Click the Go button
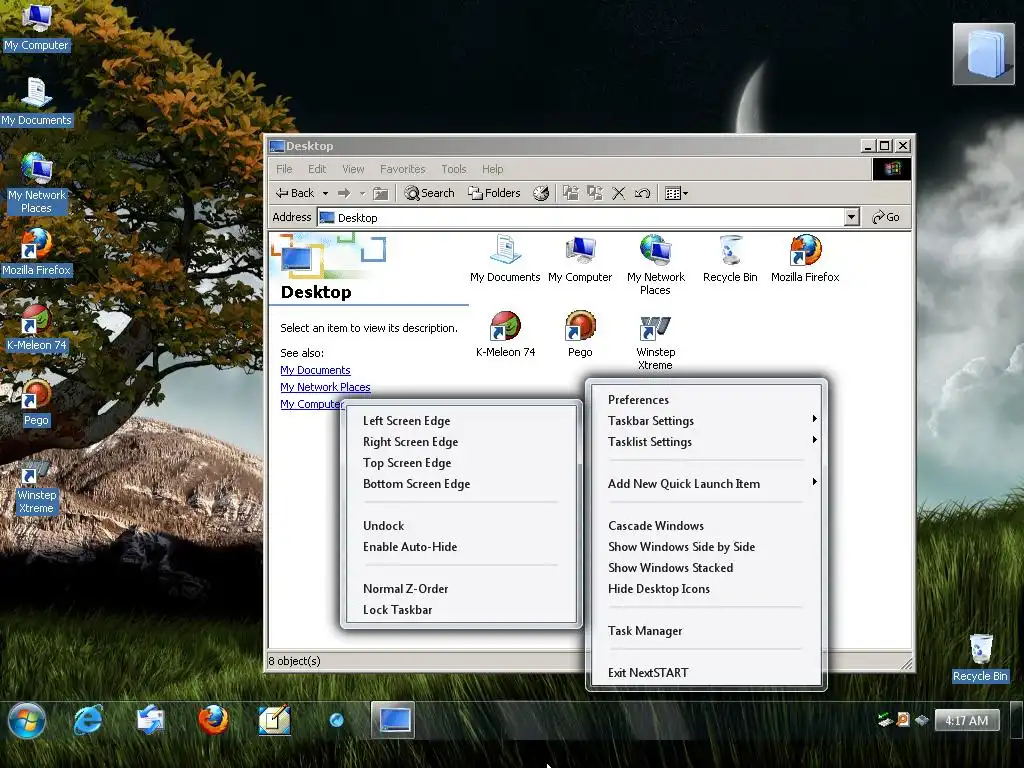Image resolution: width=1024 pixels, height=768 pixels. (x=886, y=217)
